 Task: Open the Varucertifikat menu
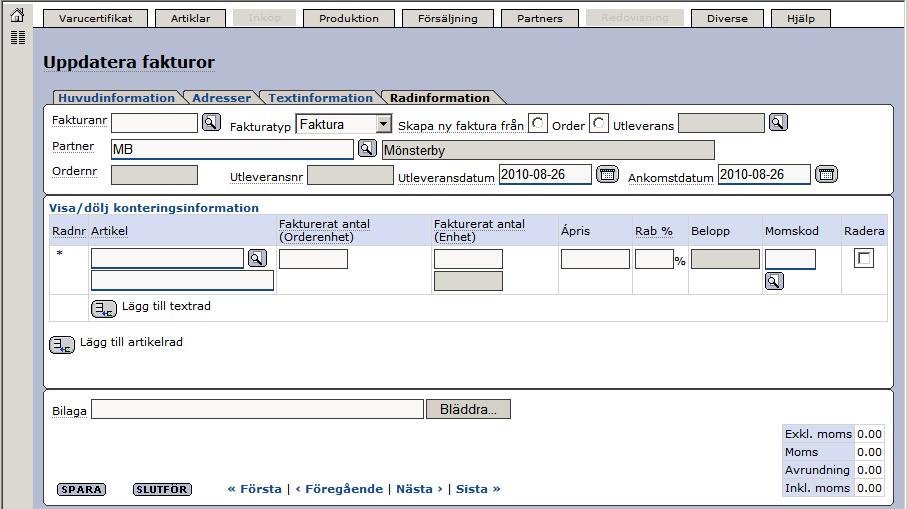96,18
